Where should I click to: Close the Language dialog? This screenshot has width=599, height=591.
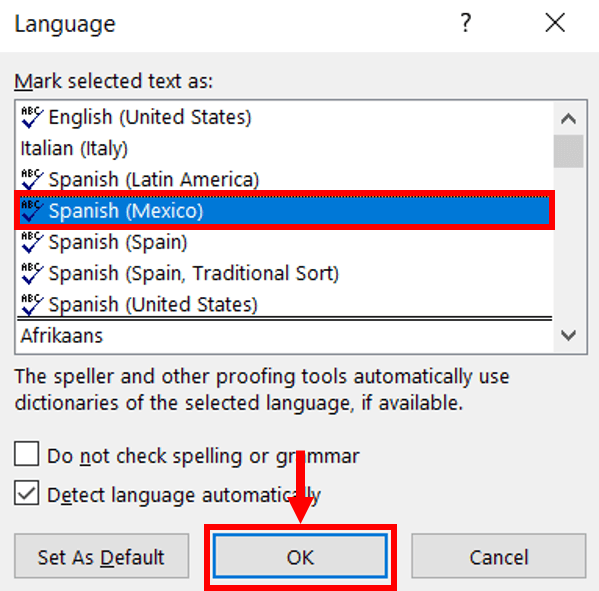pyautogui.click(x=555, y=23)
